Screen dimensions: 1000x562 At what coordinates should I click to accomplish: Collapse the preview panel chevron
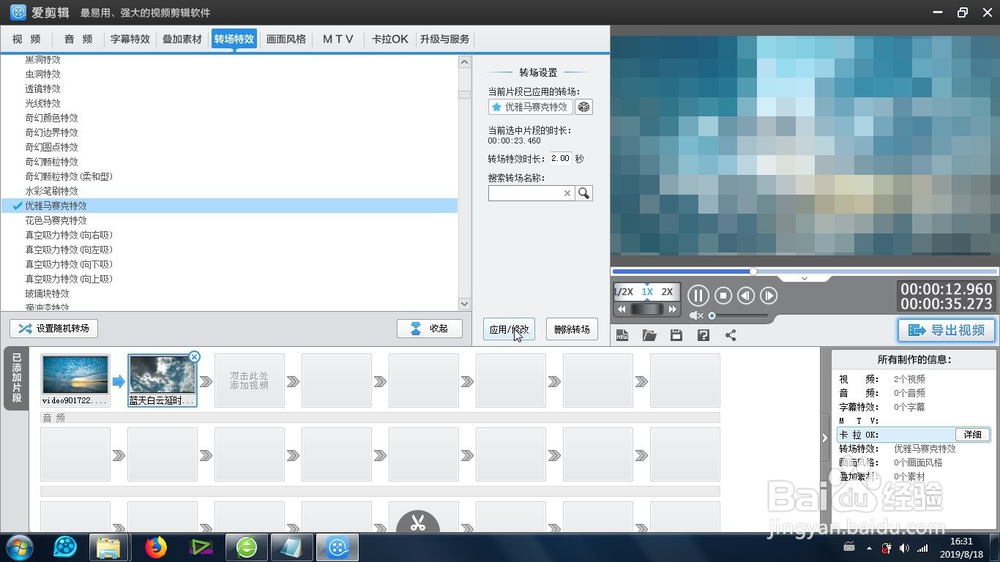[804, 279]
